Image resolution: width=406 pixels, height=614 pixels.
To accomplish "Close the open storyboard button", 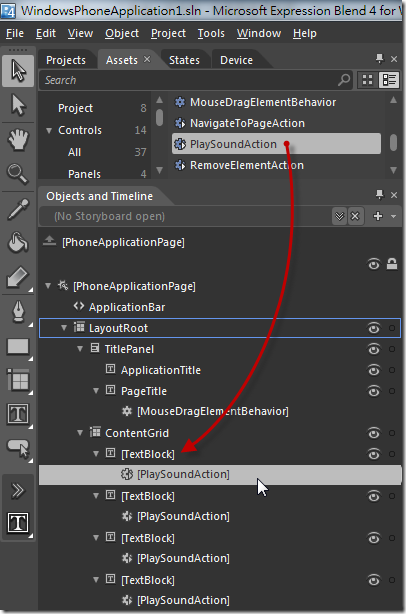I will pos(355,216).
